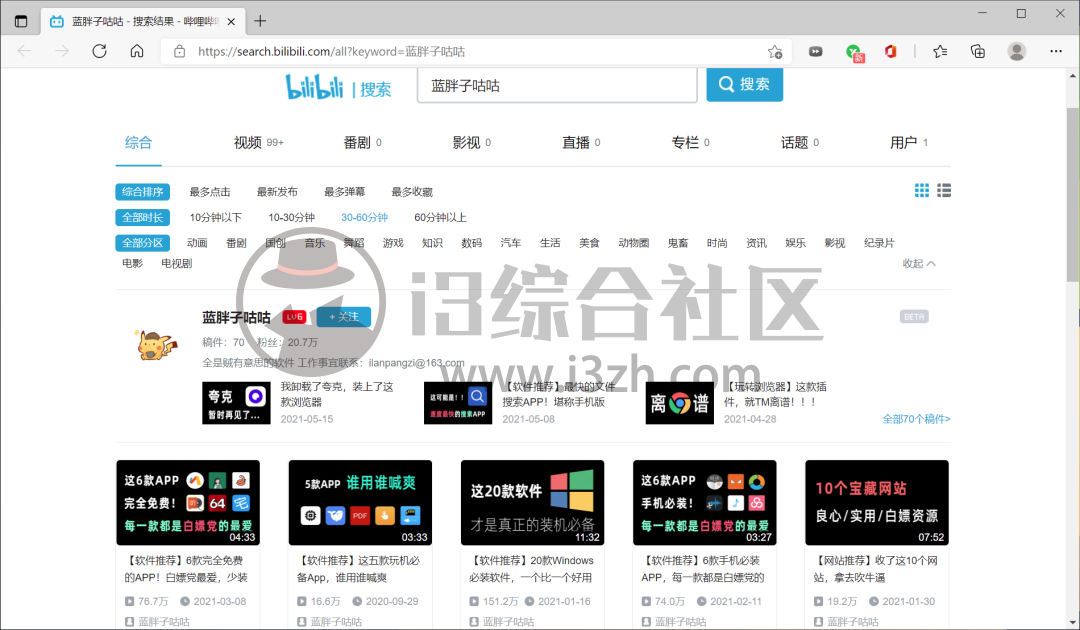
Task: Switch to grid view layout icon
Action: [922, 191]
